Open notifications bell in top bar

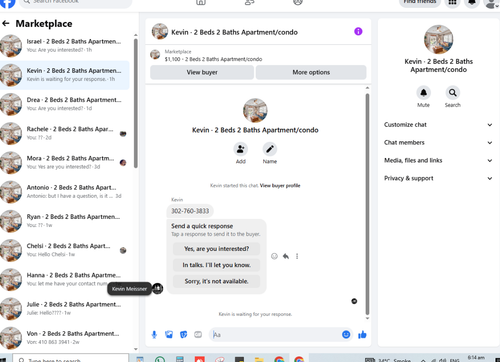coord(472,2)
